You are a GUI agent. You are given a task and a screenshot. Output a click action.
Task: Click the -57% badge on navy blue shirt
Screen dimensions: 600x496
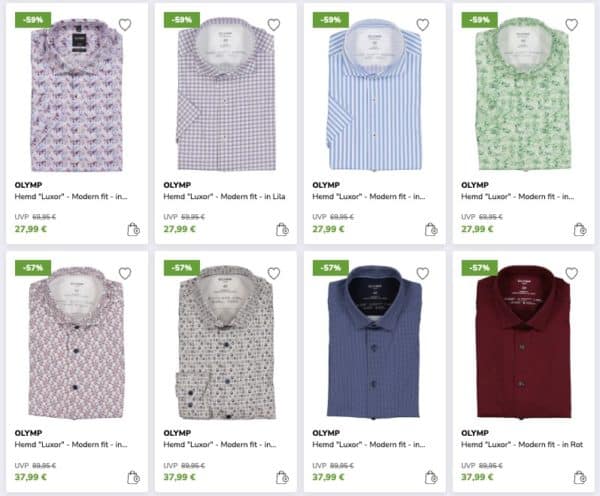(x=330, y=268)
